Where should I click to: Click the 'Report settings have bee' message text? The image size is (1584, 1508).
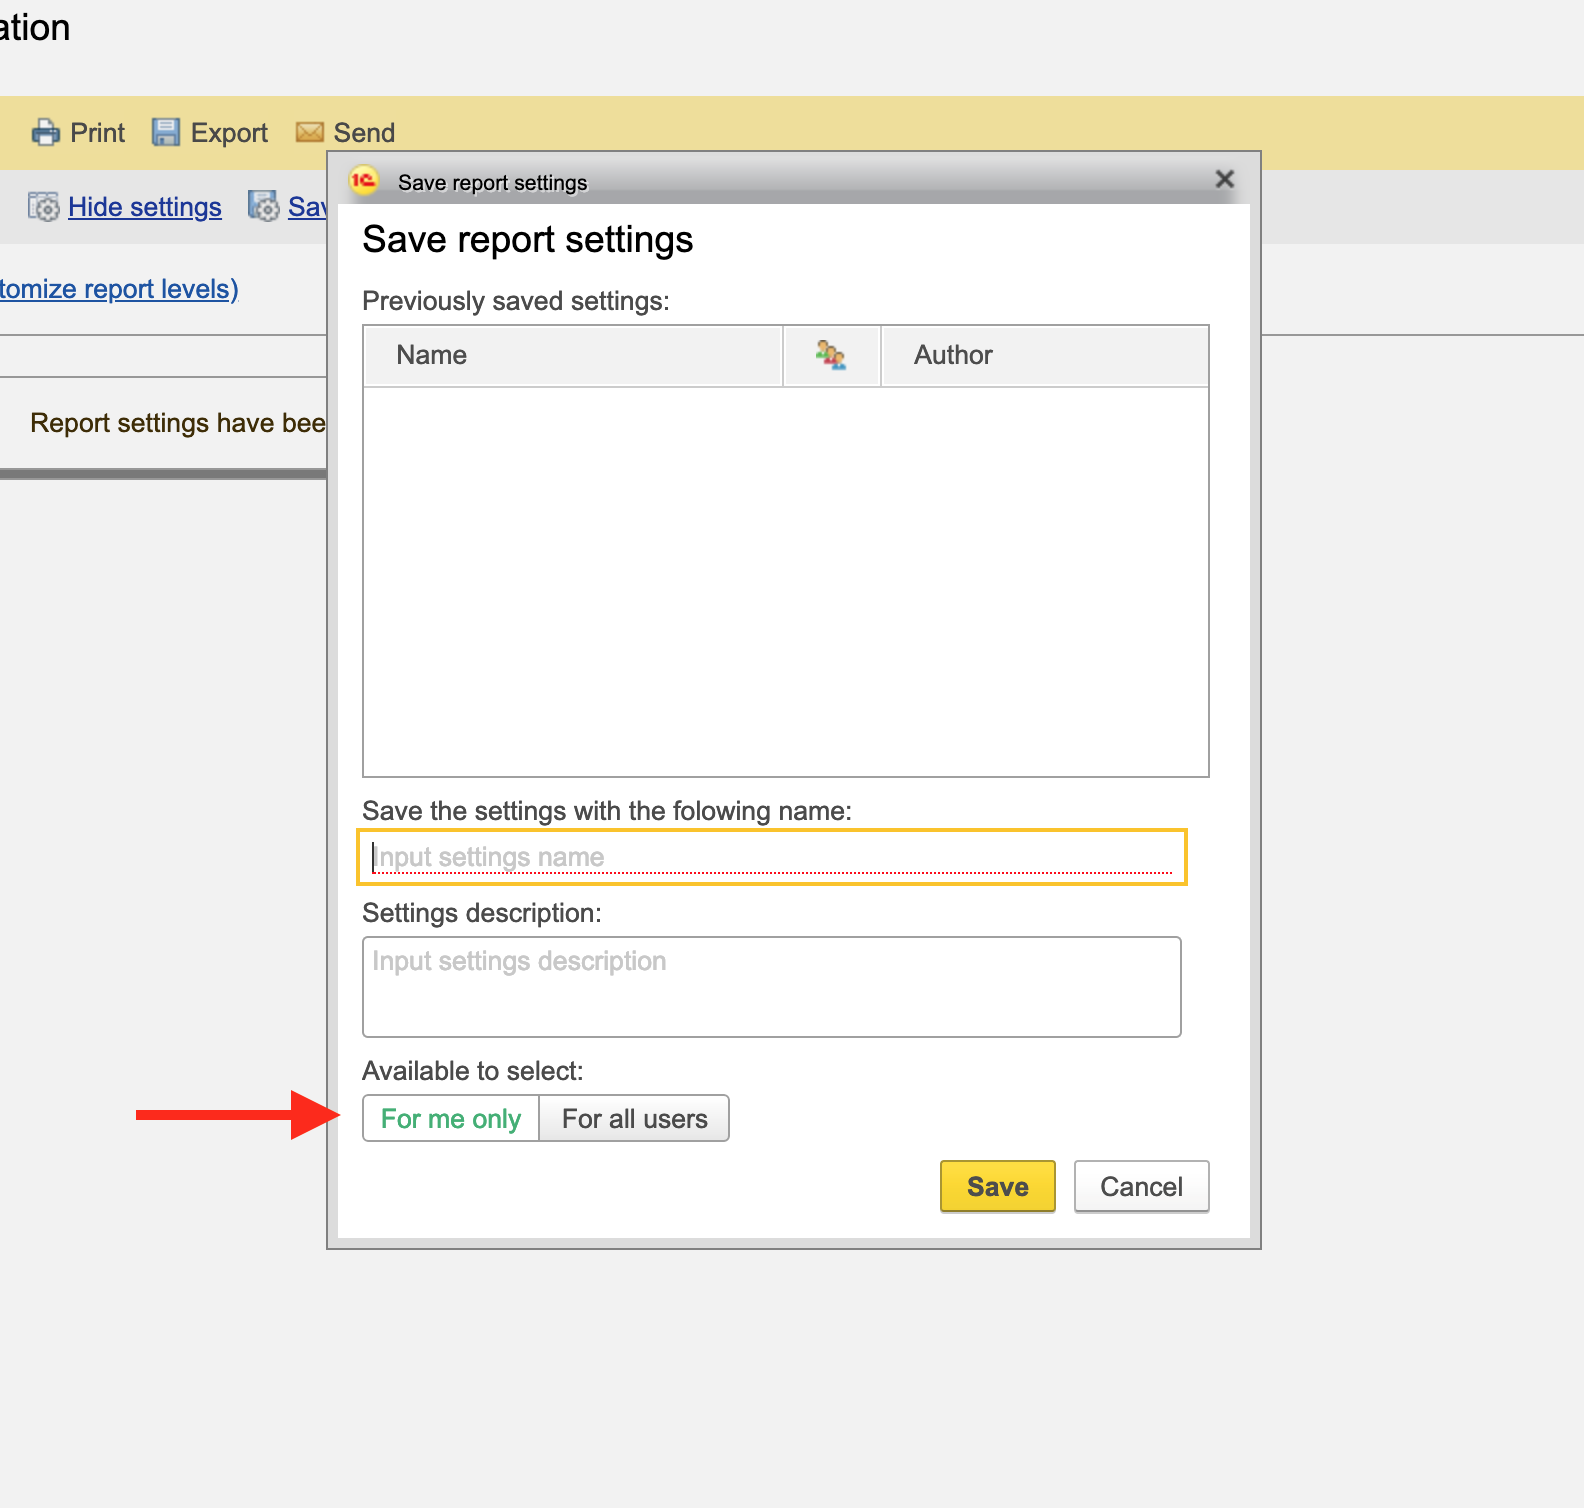(178, 423)
